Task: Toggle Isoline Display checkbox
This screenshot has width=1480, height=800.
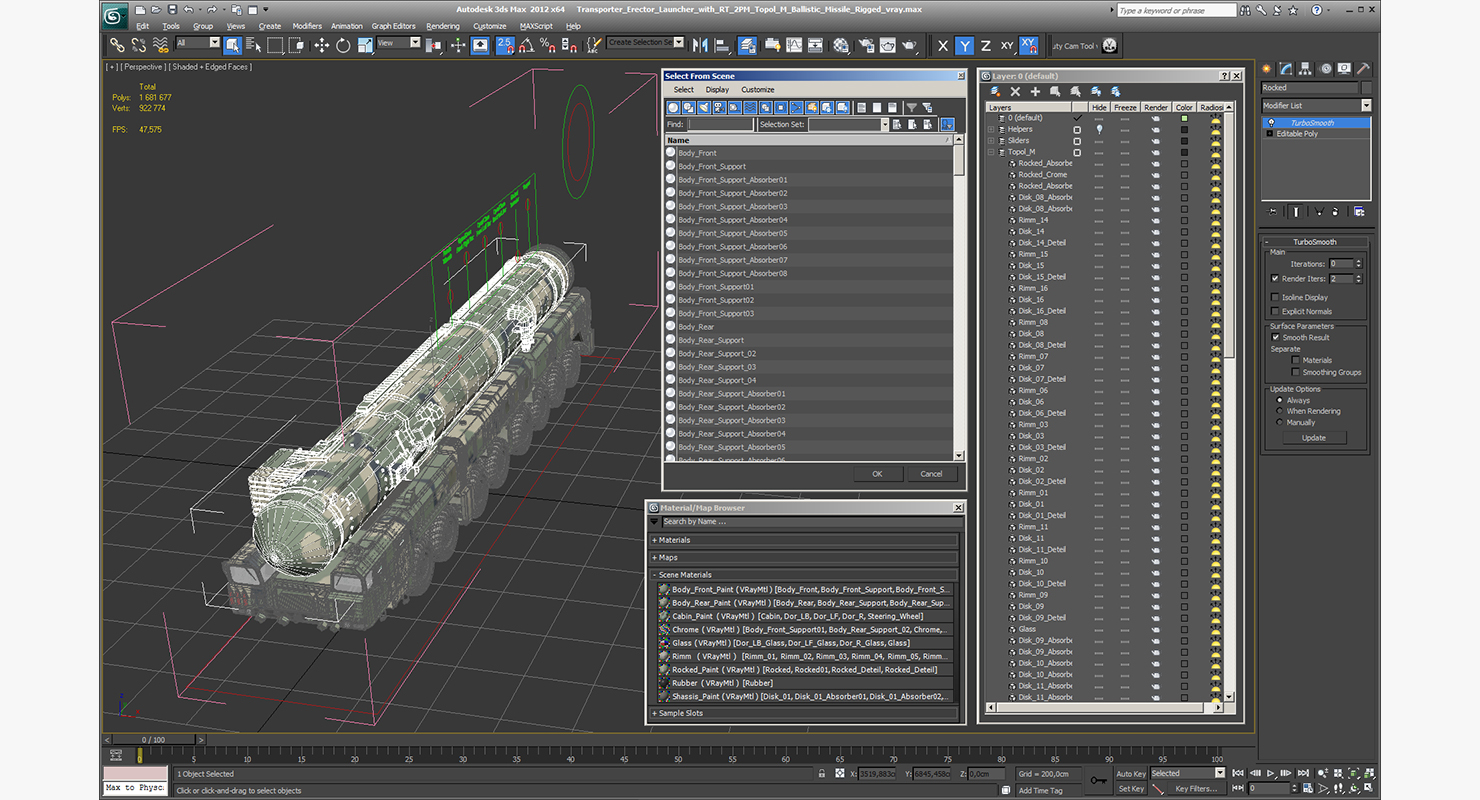Action: tap(1274, 297)
